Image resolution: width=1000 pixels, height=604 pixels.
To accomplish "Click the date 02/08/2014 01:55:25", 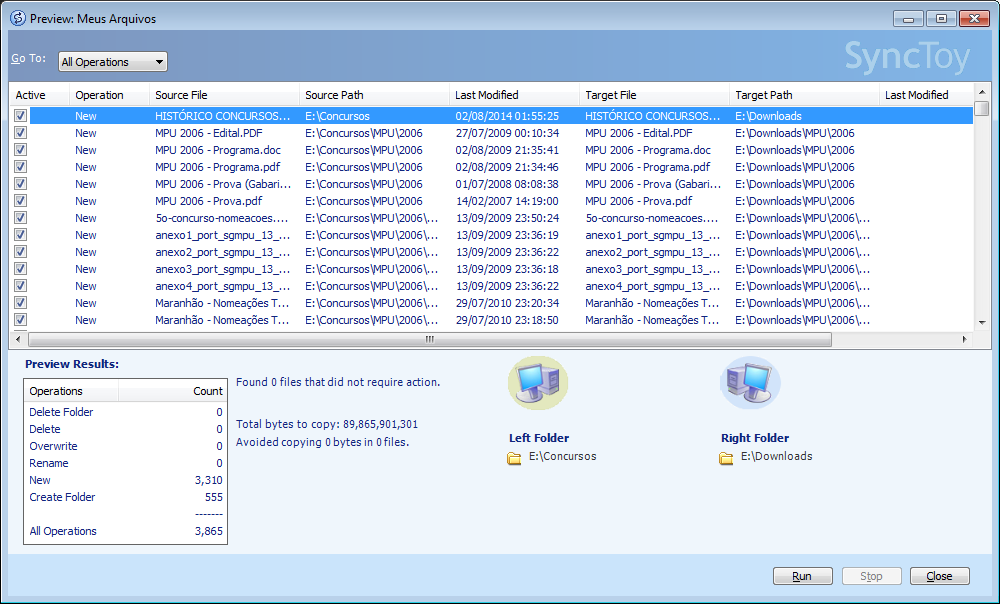I will (507, 116).
